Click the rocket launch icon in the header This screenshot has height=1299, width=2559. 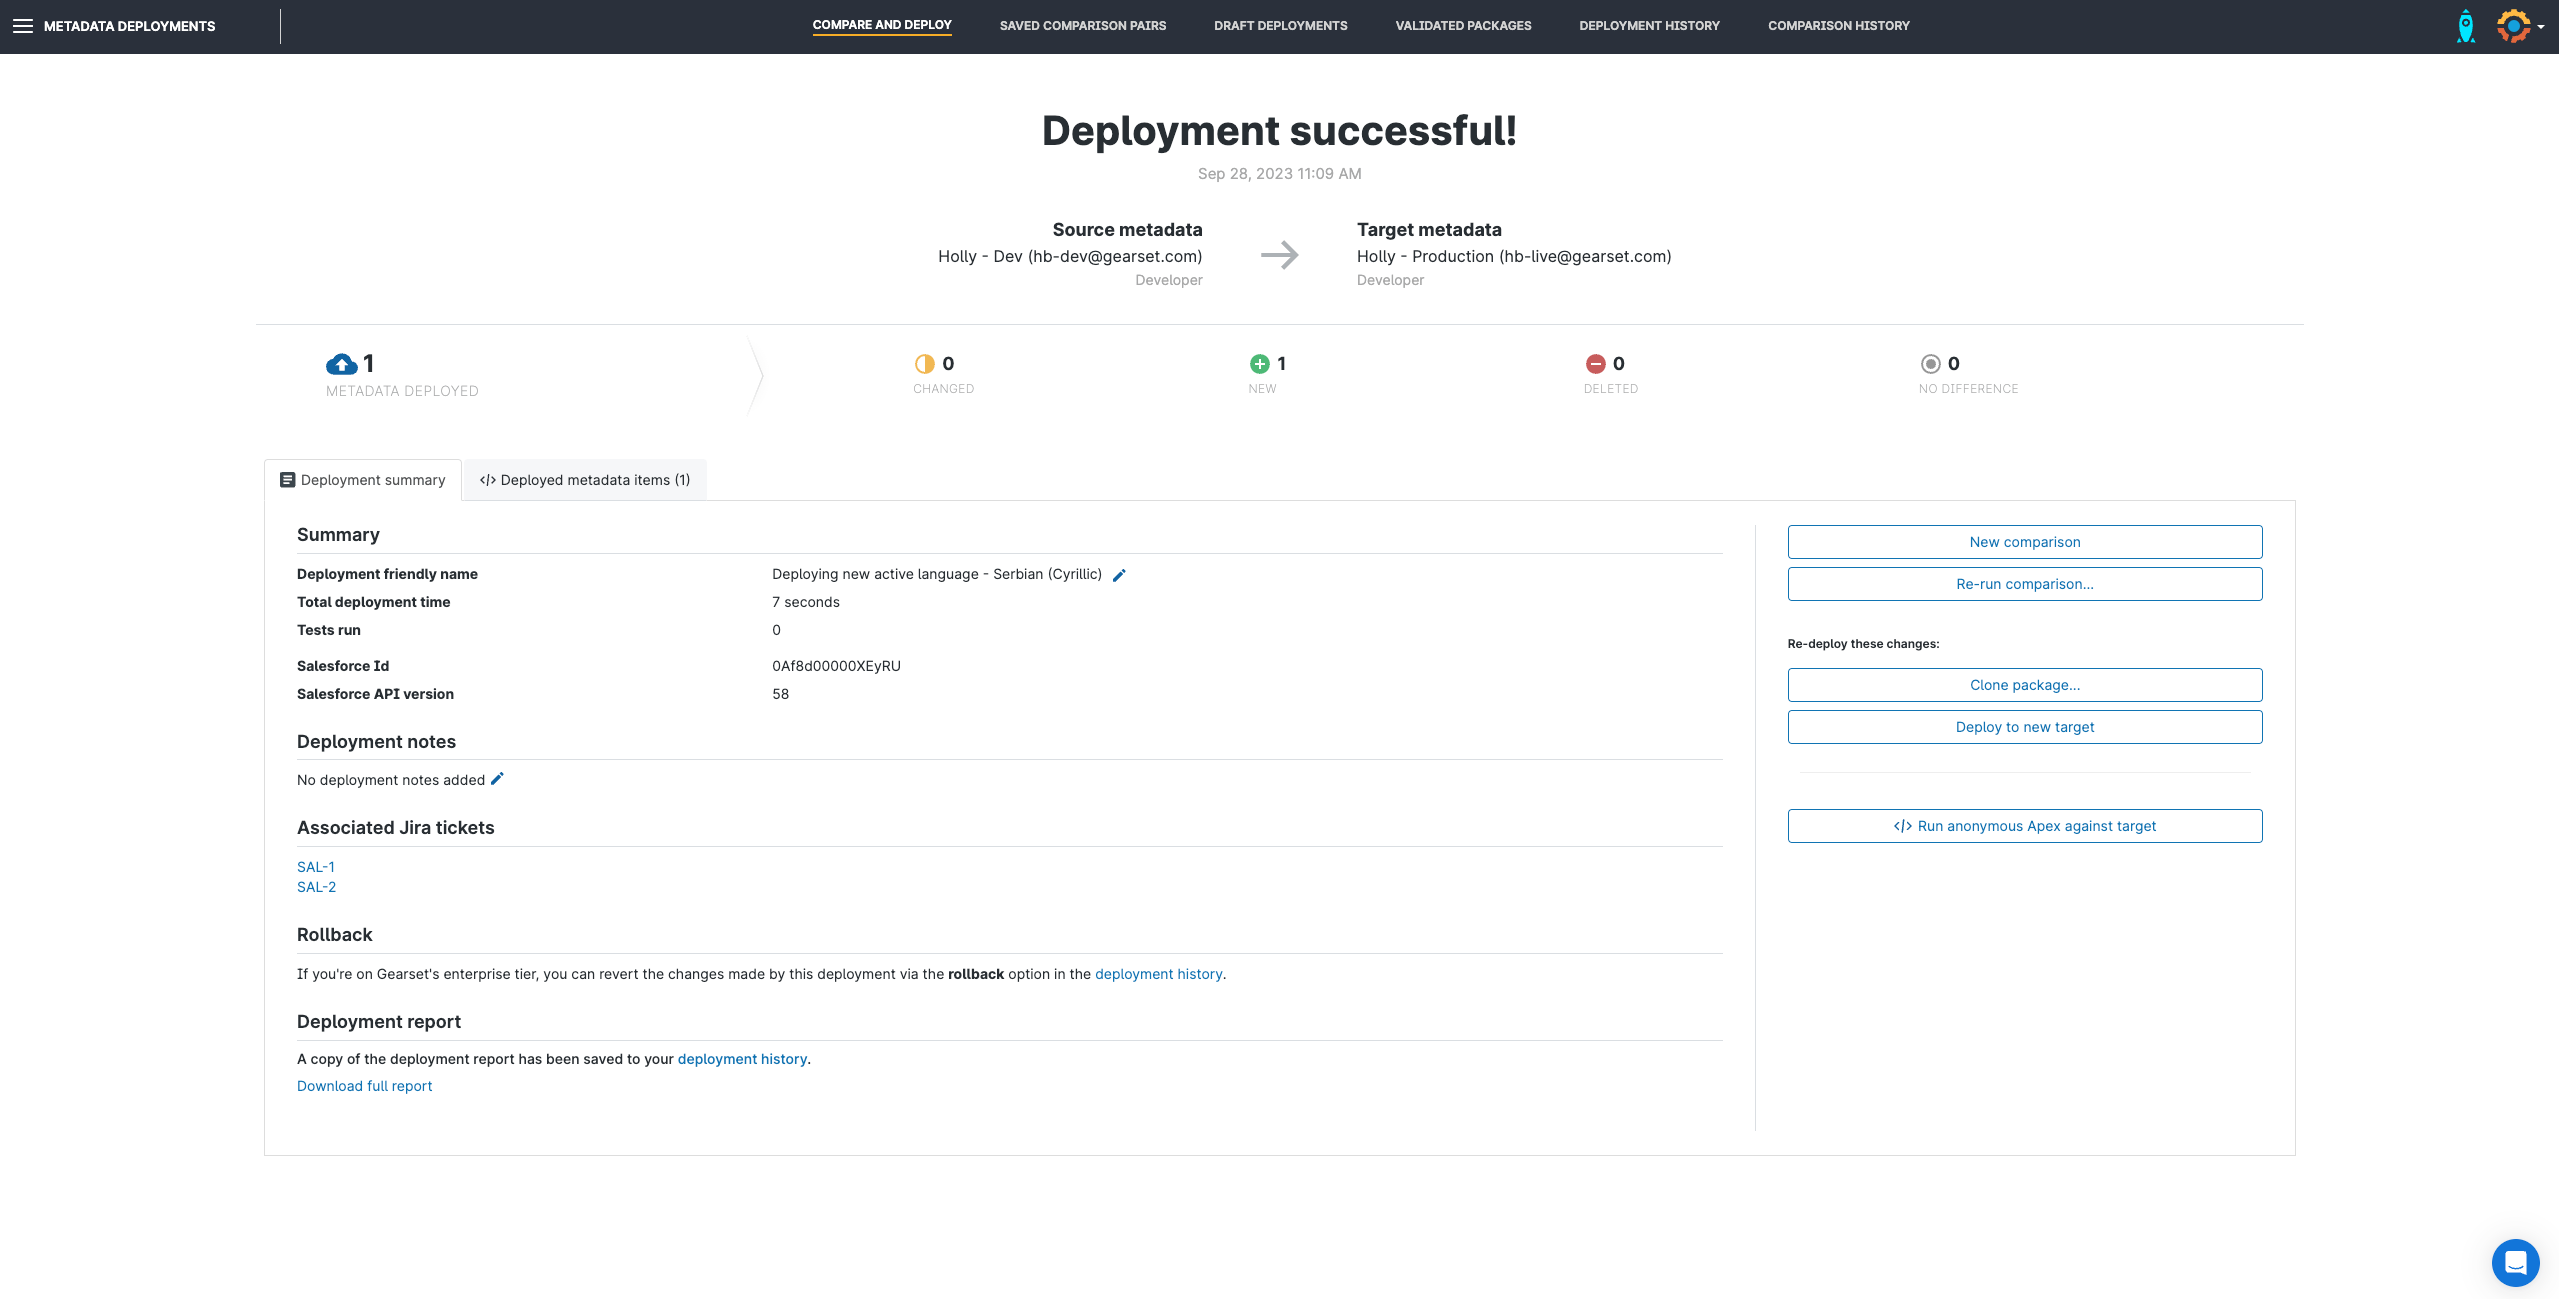[2466, 25]
